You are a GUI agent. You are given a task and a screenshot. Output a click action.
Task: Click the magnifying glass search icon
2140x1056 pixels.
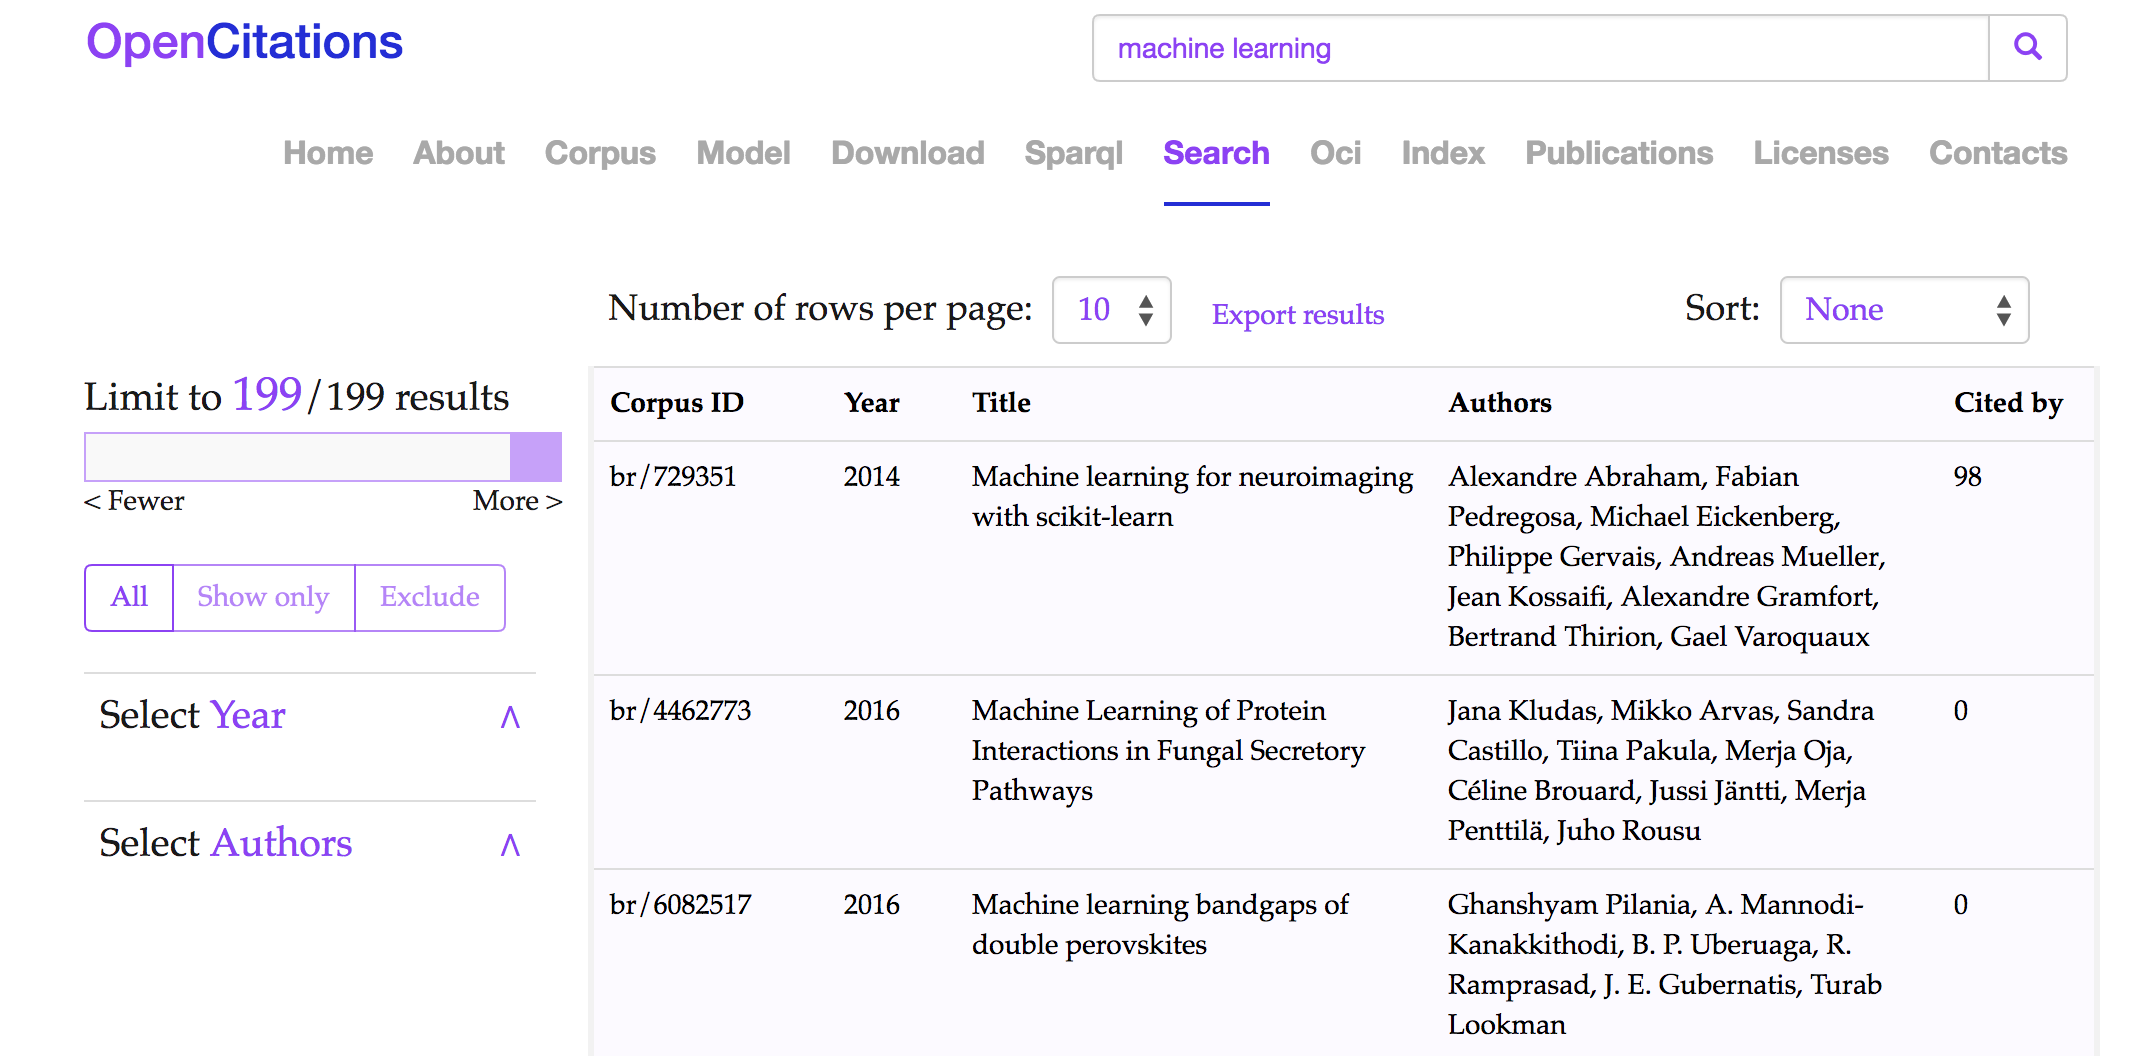(x=2027, y=47)
